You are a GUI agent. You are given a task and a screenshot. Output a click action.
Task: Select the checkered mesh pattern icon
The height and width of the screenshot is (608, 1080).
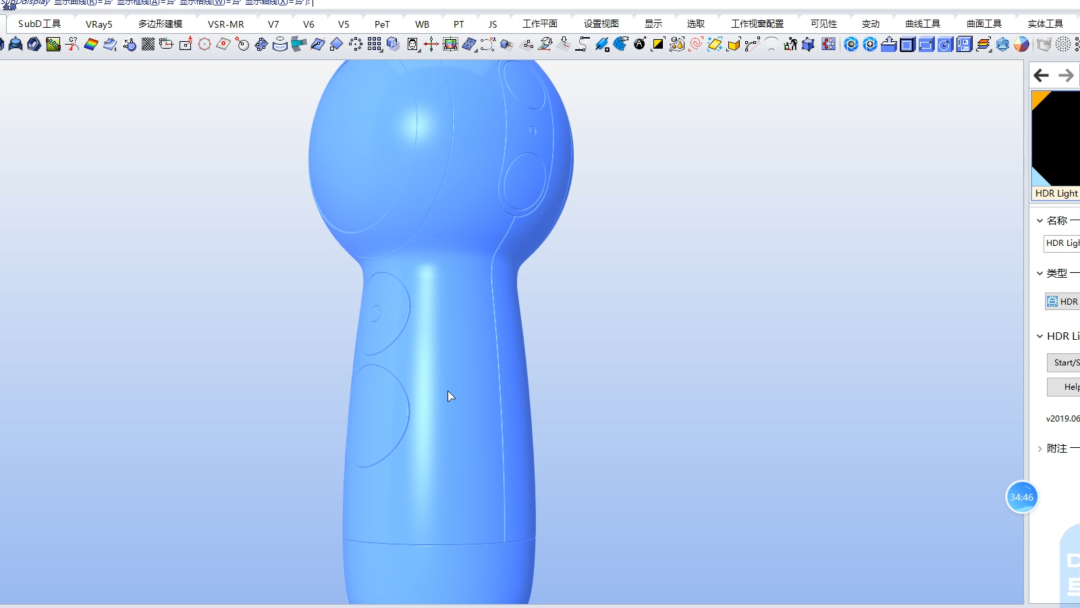pos(147,45)
